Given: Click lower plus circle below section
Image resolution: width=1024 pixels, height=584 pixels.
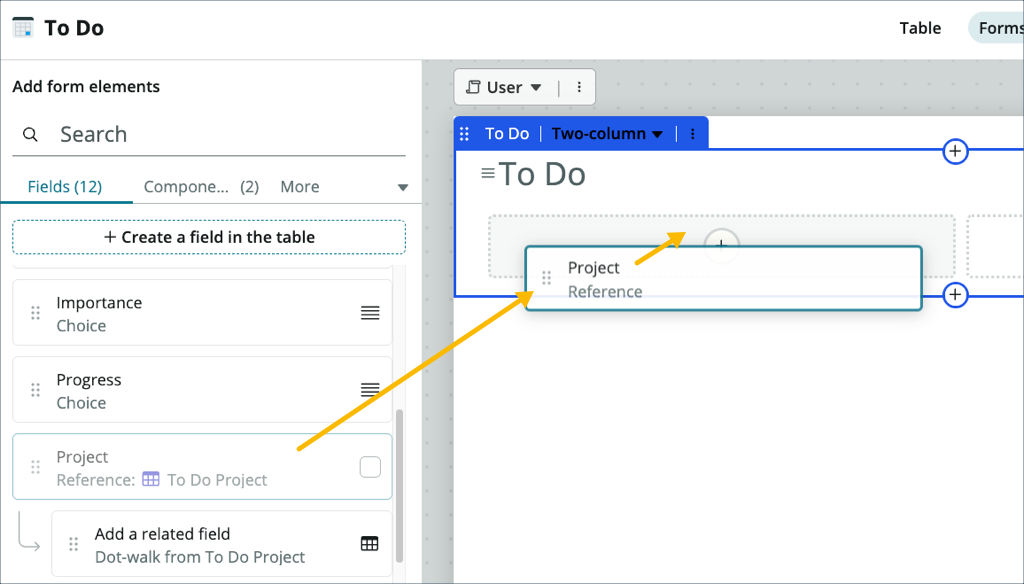Looking at the screenshot, I should coord(956,295).
